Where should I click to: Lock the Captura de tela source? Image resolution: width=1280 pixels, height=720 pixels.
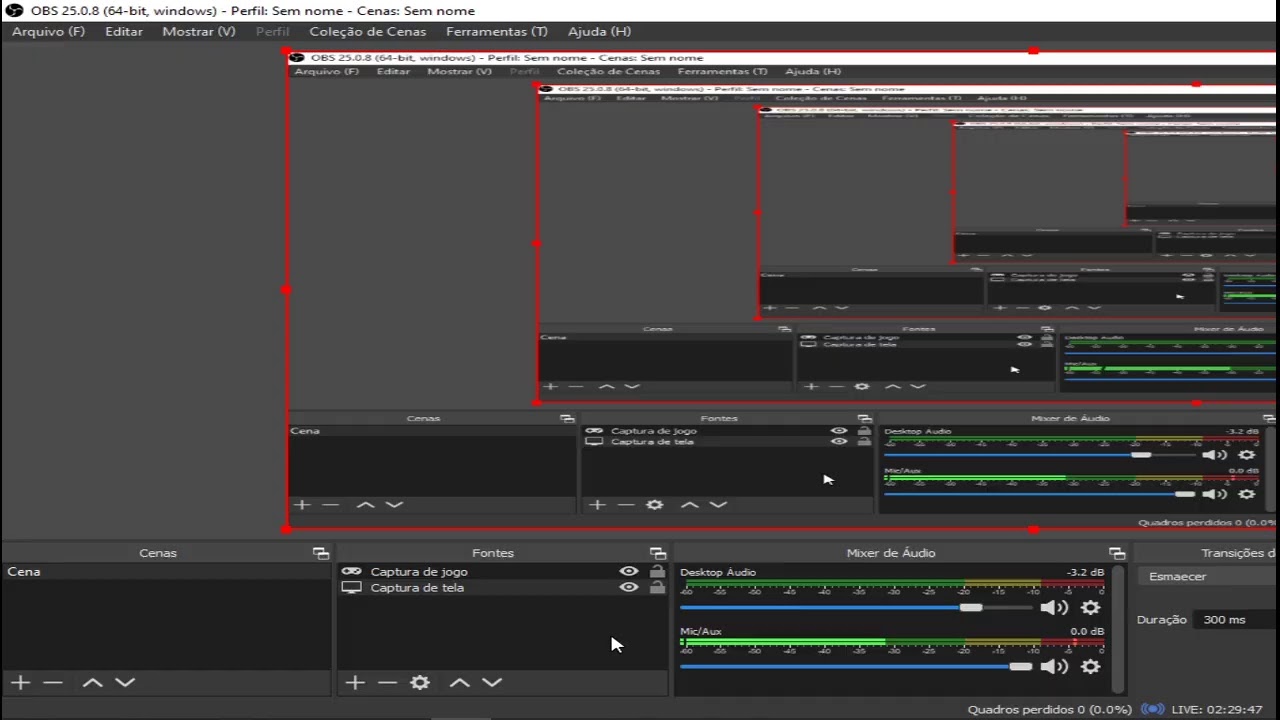coord(657,588)
